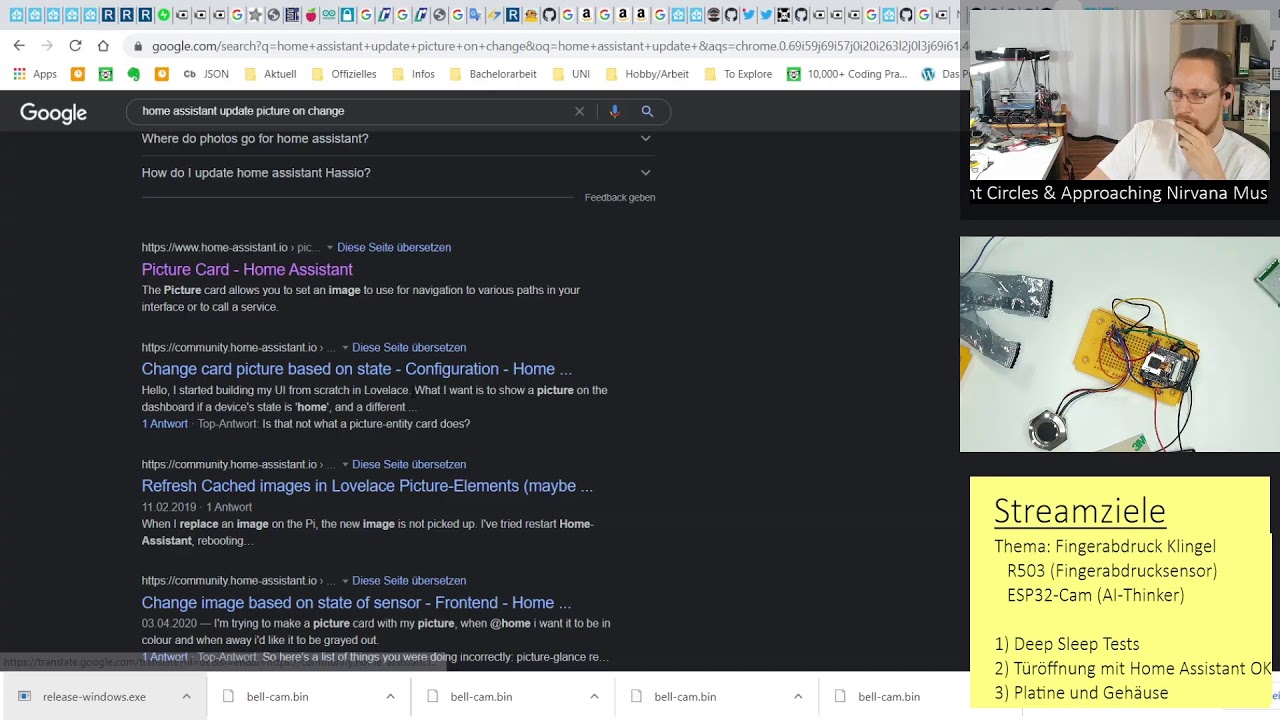This screenshot has width=1280, height=720.
Task: Click 'R503 (Fingerabdrucksensor)' text
Action: [x=1112, y=571]
